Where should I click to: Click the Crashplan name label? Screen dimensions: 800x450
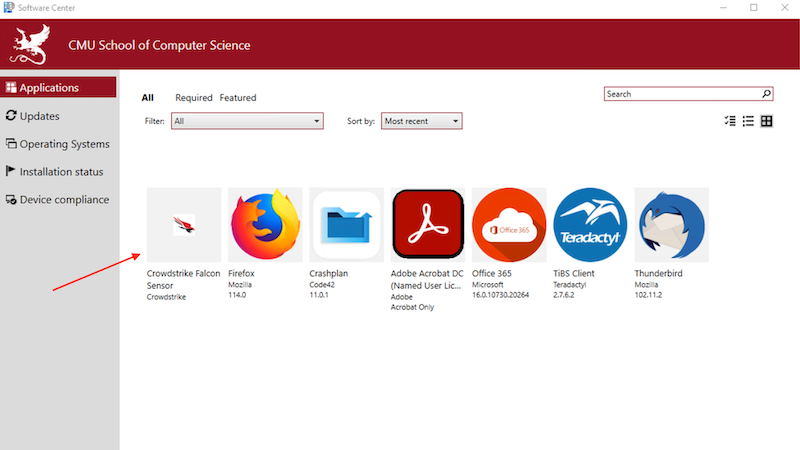[x=329, y=273]
